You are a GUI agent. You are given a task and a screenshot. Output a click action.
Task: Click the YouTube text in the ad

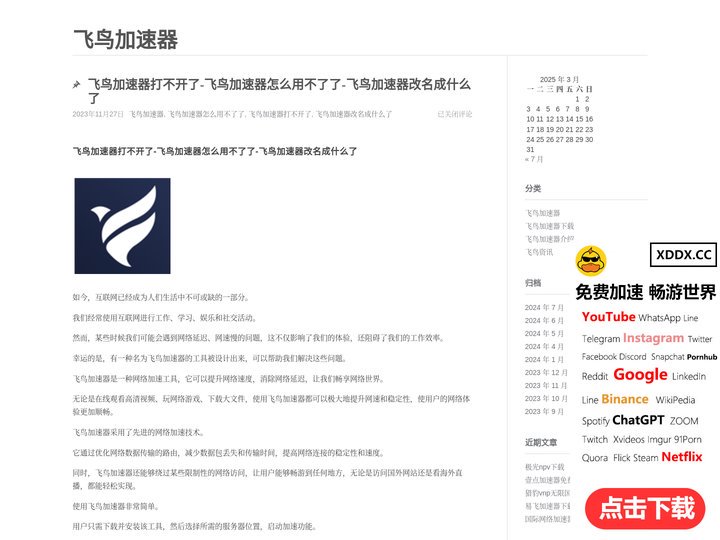coord(608,317)
